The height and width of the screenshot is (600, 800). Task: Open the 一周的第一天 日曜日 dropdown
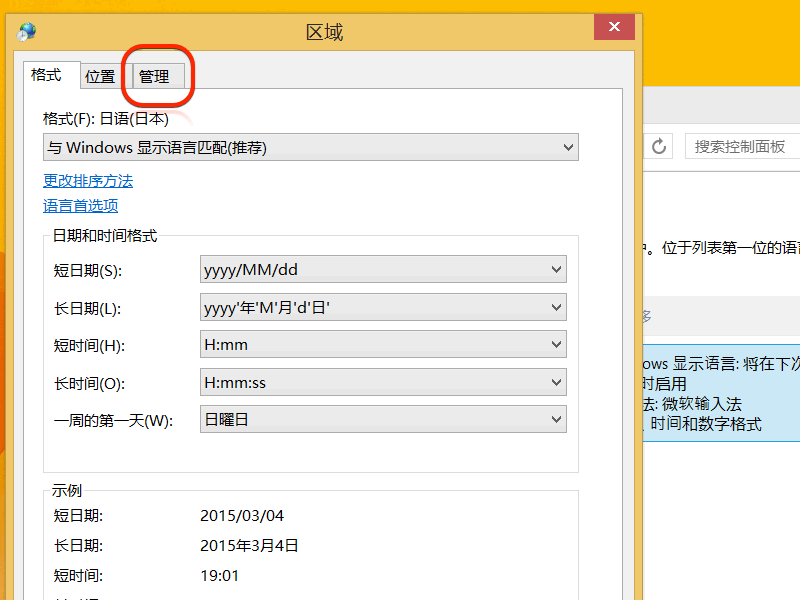click(x=383, y=420)
